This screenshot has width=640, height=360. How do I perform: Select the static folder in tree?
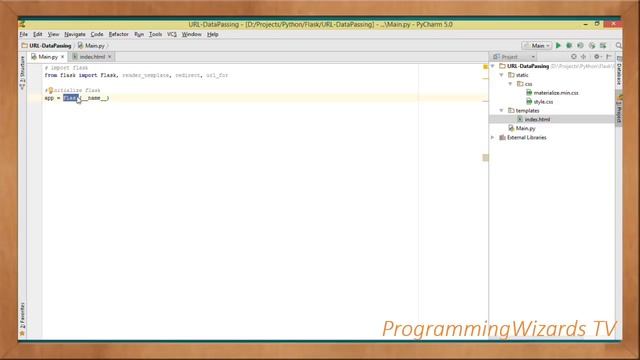(x=518, y=75)
